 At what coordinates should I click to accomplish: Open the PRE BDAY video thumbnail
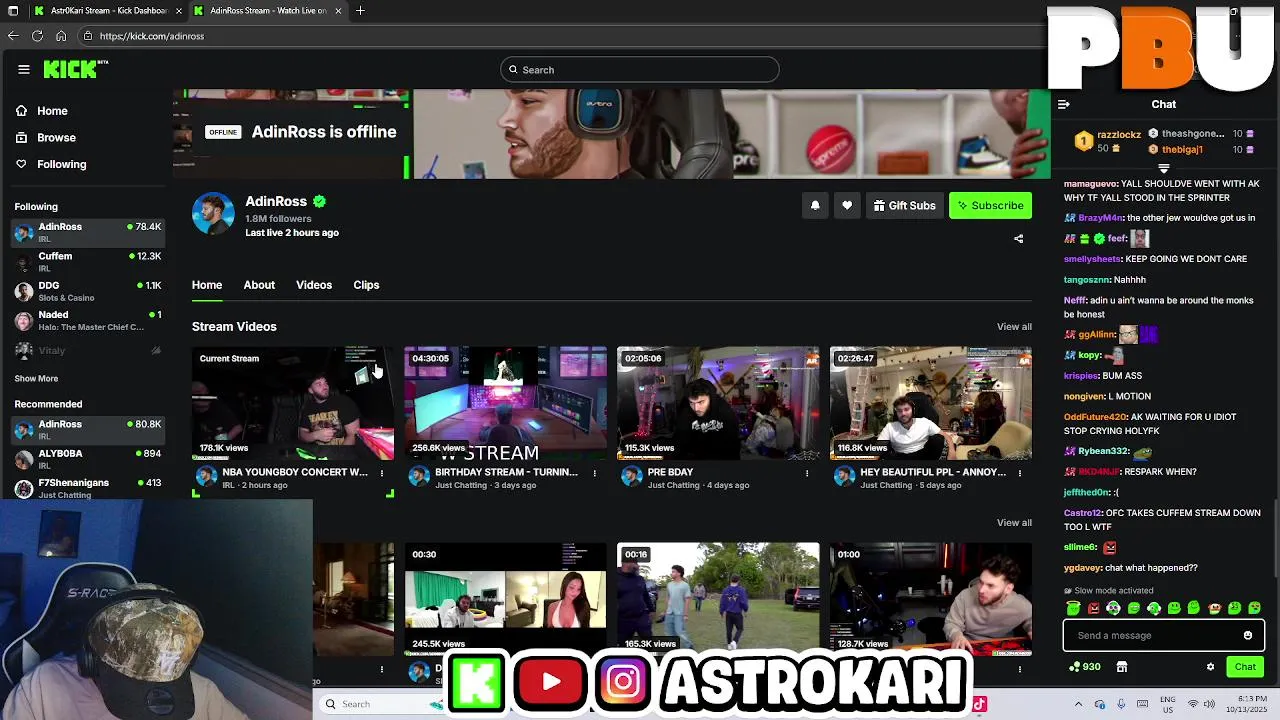coord(718,403)
